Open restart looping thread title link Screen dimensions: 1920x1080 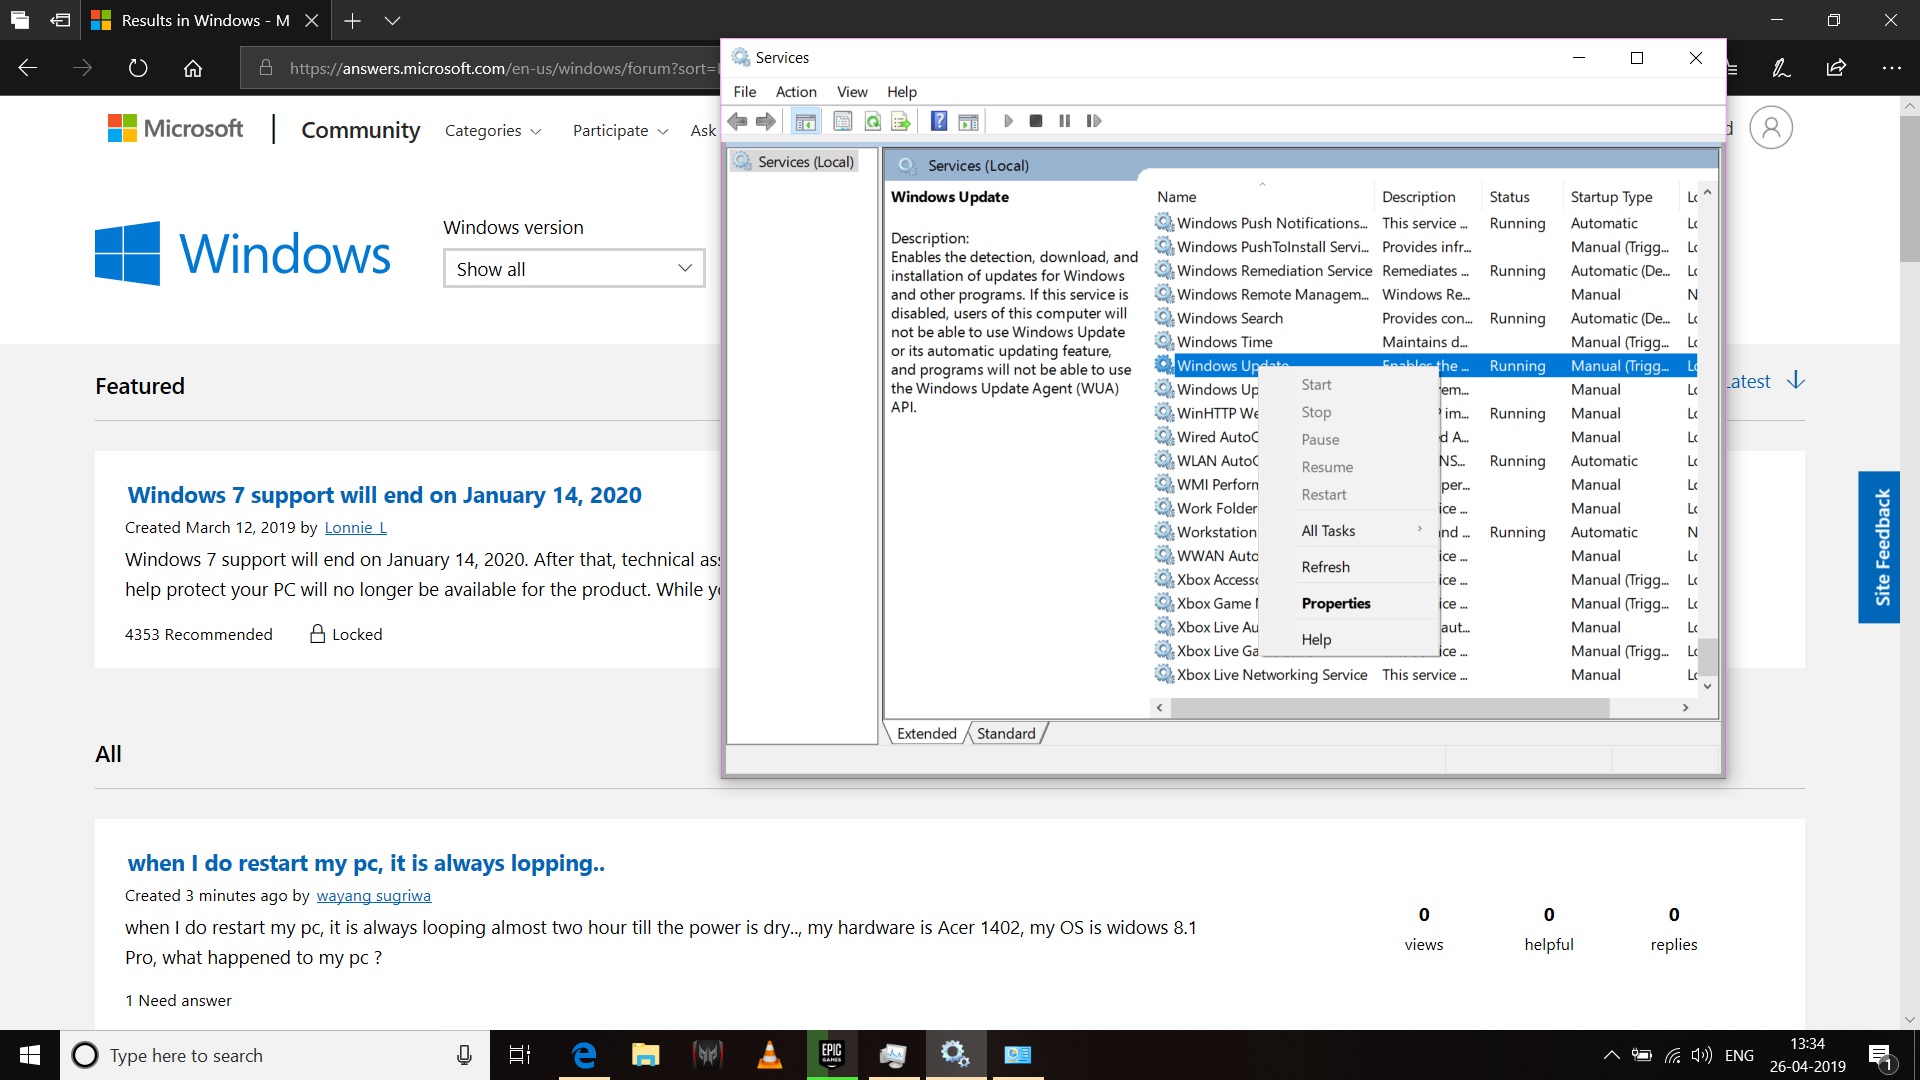coord(366,863)
